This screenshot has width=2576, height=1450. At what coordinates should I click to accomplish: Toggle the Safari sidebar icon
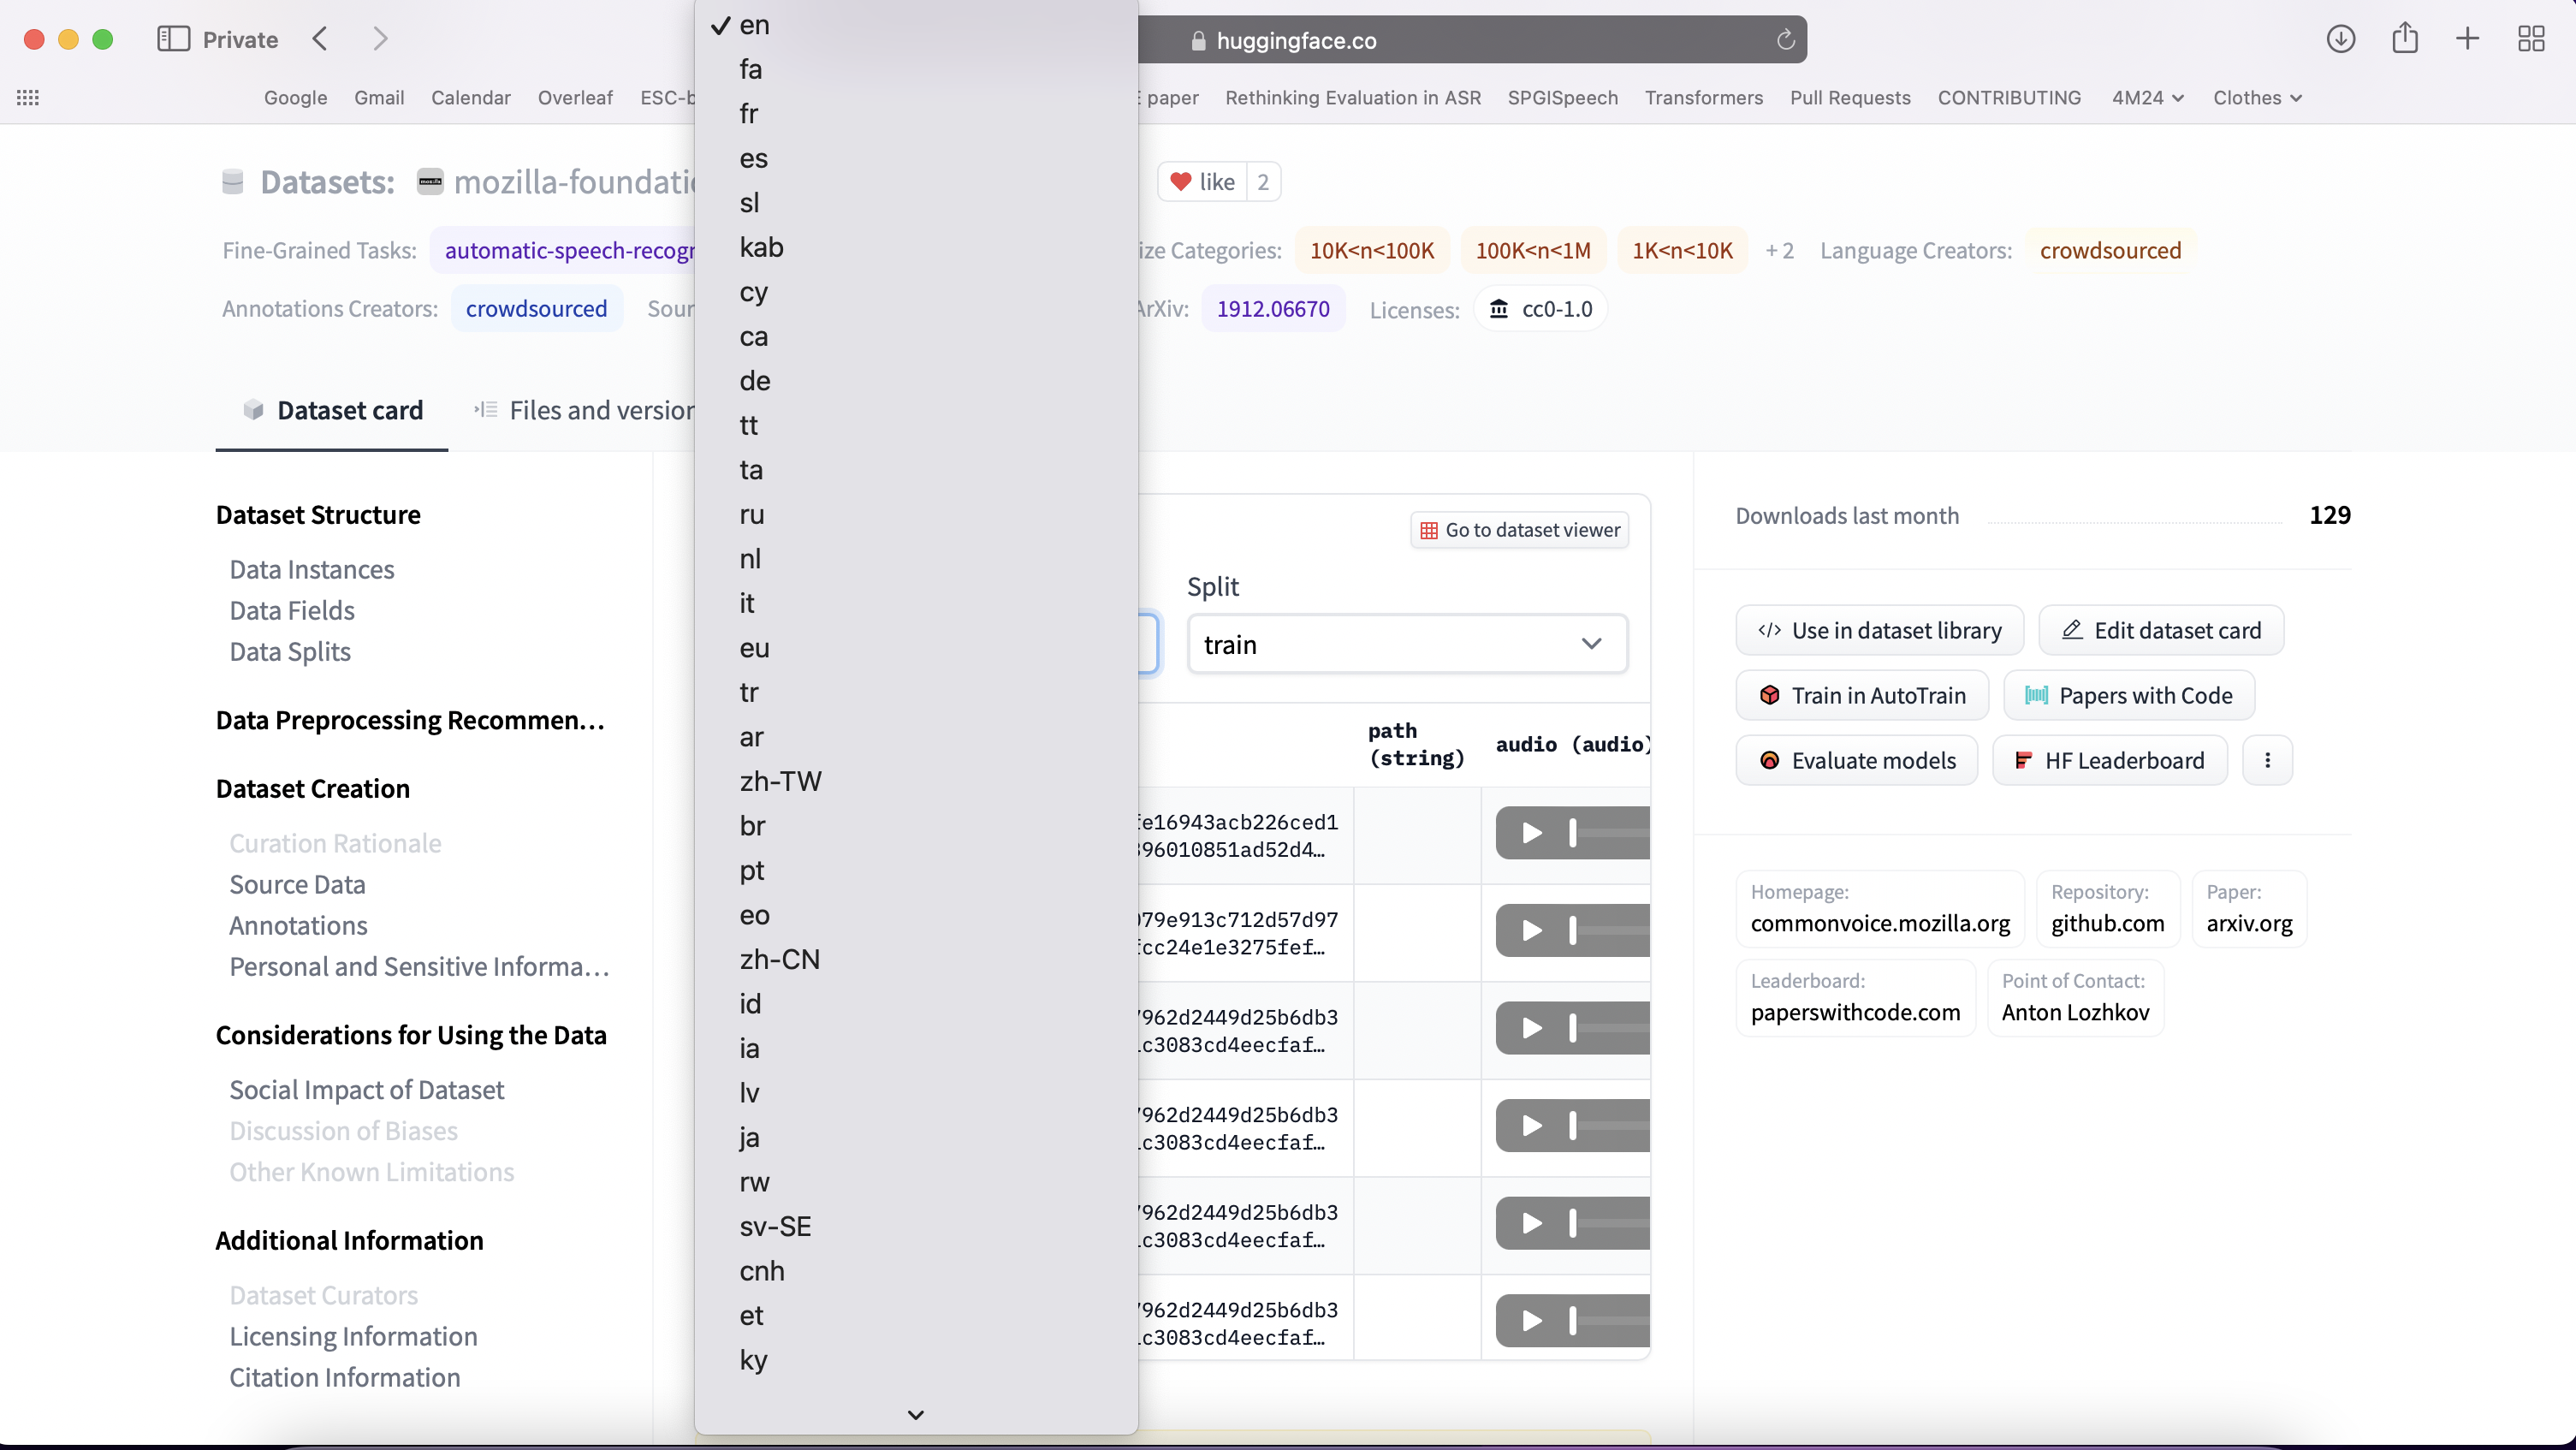(173, 39)
